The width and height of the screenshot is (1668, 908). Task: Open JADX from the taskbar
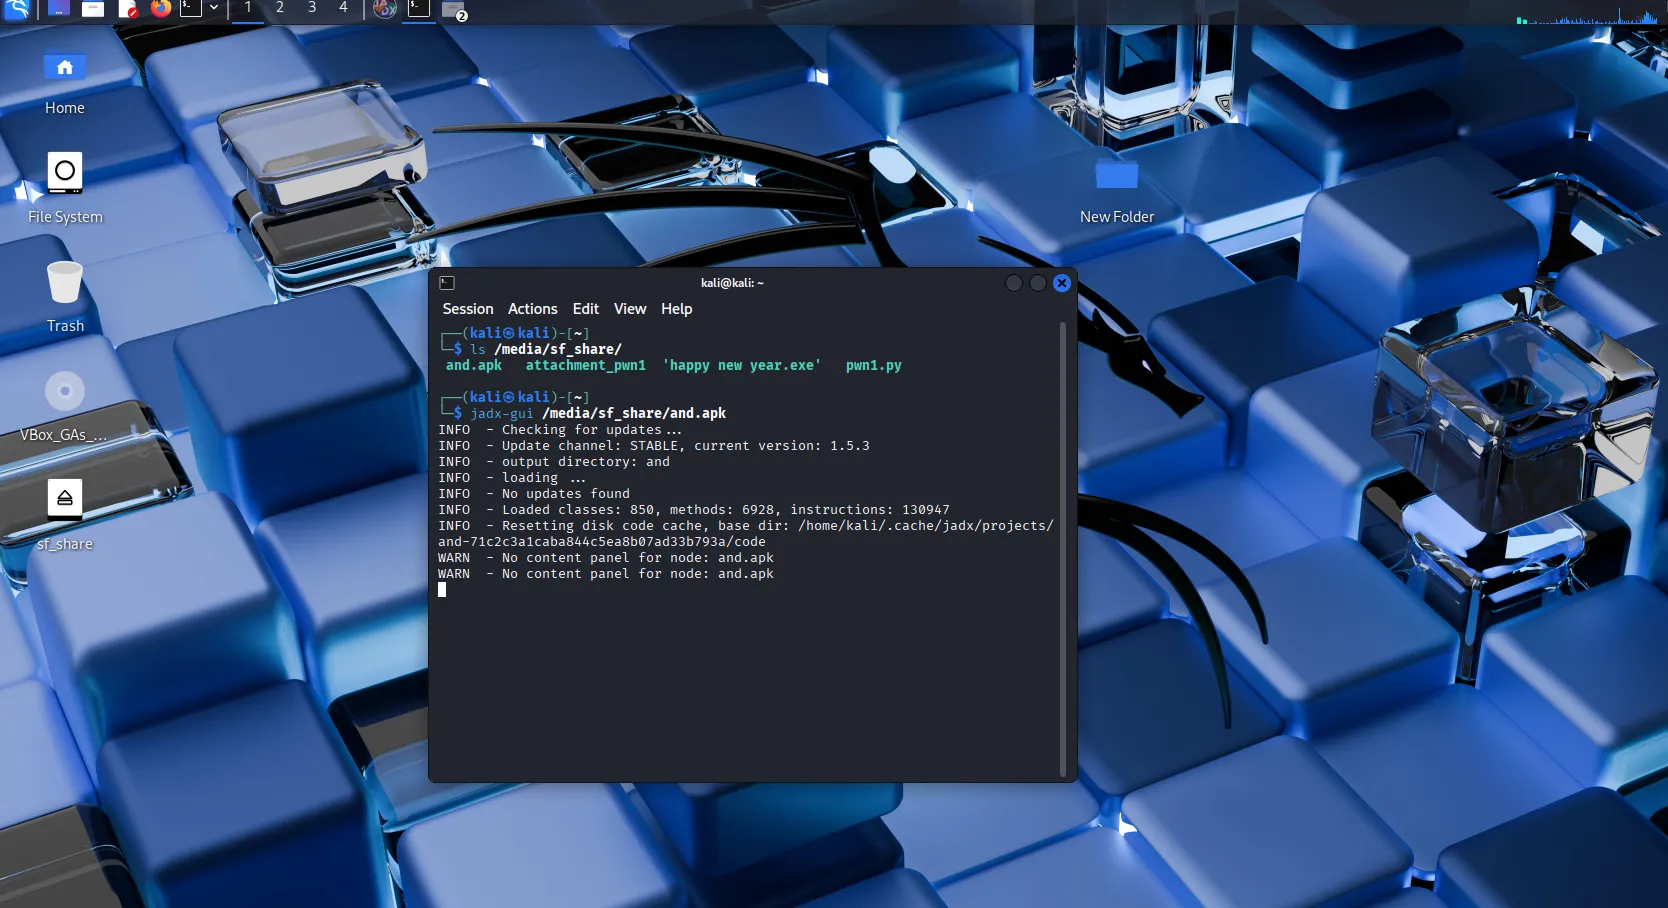tap(385, 10)
